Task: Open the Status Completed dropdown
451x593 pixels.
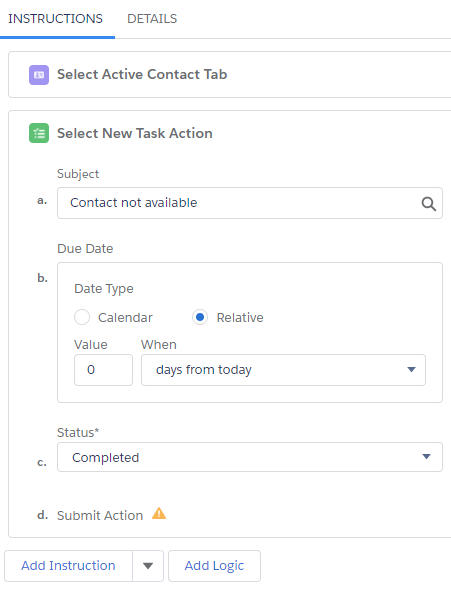Action: (x=250, y=457)
